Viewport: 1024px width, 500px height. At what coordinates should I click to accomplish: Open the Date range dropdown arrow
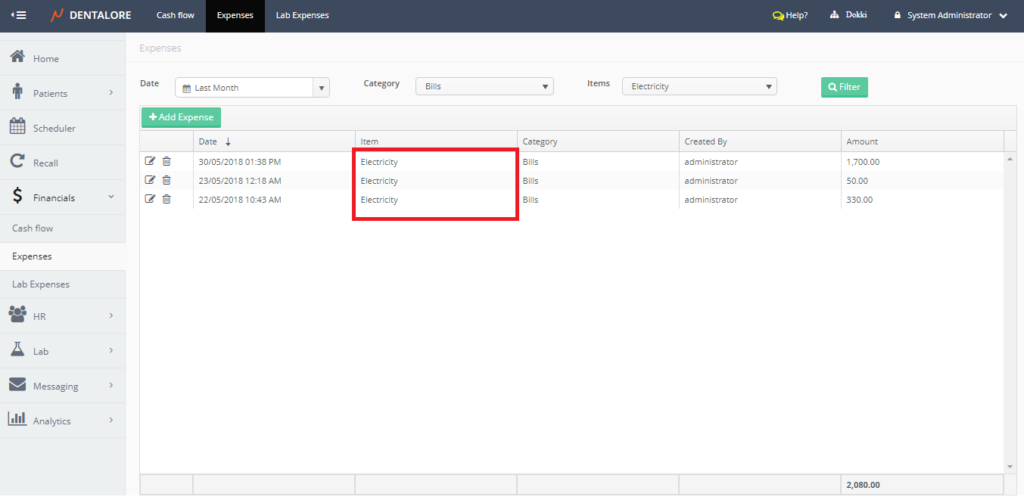321,88
